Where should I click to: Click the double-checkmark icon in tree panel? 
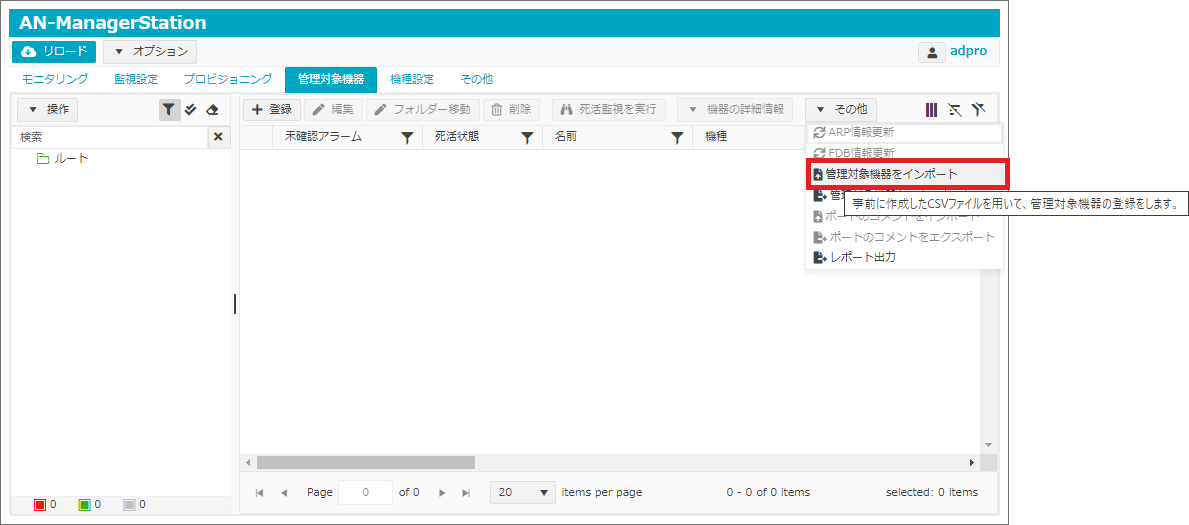pos(190,110)
